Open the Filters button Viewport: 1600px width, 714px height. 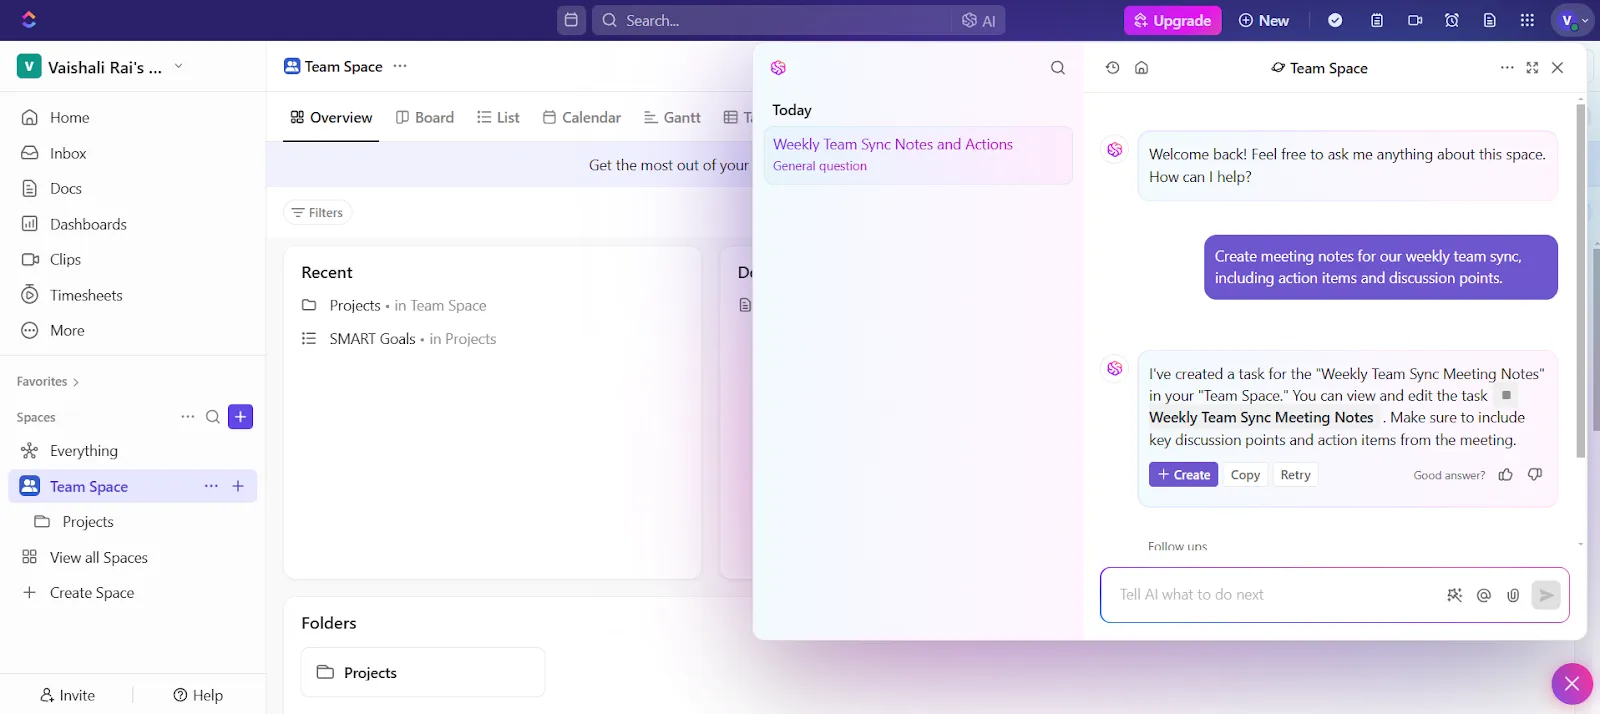click(x=317, y=212)
